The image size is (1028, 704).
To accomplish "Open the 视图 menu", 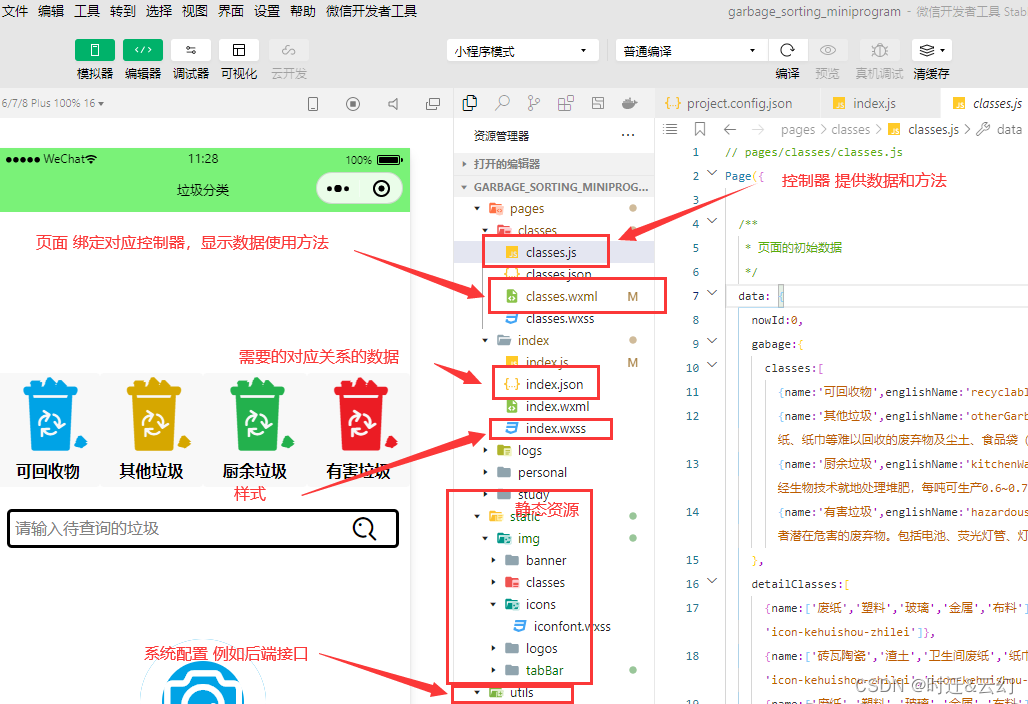I will (195, 11).
